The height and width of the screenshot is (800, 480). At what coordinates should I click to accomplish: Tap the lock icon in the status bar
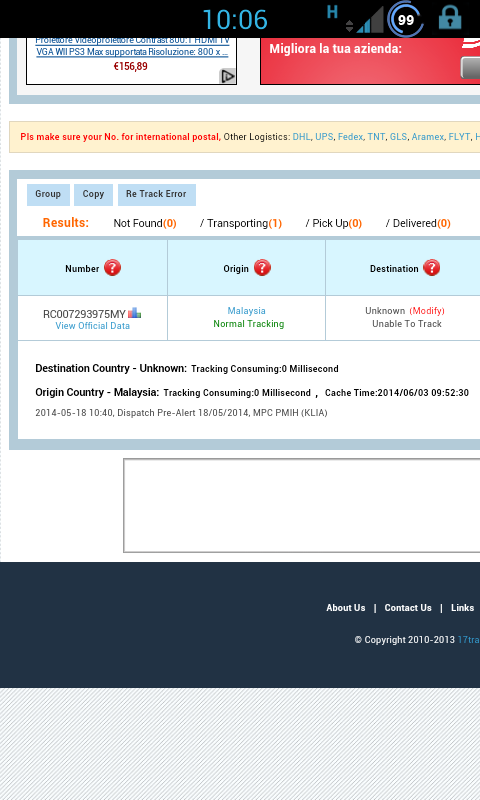click(450, 19)
